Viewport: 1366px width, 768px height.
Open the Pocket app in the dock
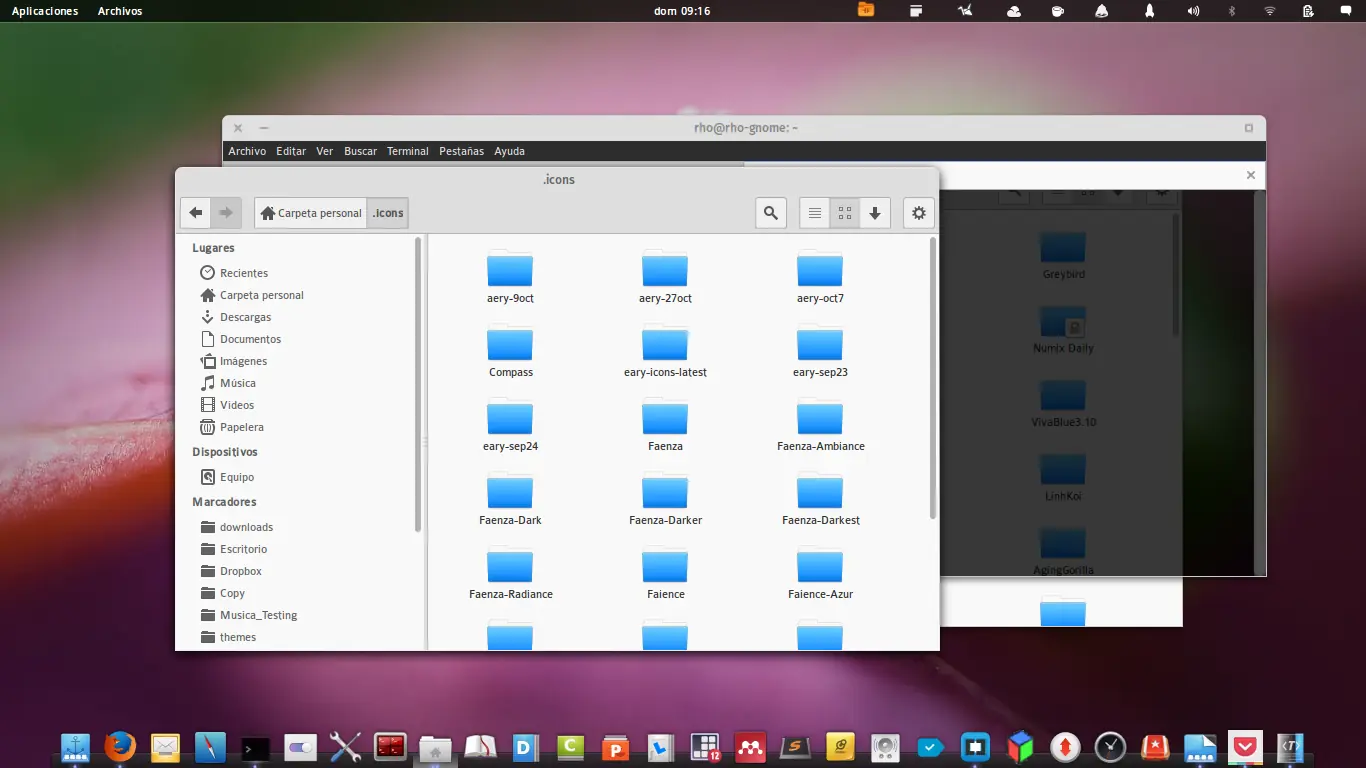[1245, 746]
